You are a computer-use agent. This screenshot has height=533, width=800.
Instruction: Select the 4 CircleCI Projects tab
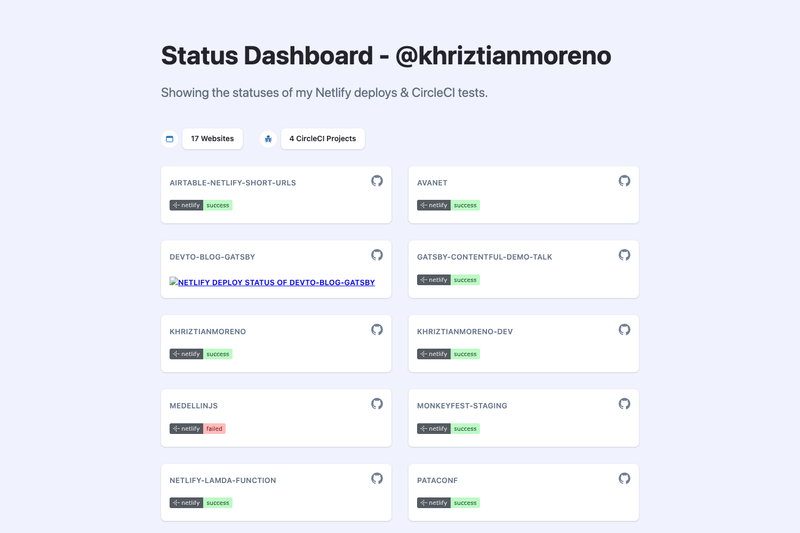[x=322, y=139]
